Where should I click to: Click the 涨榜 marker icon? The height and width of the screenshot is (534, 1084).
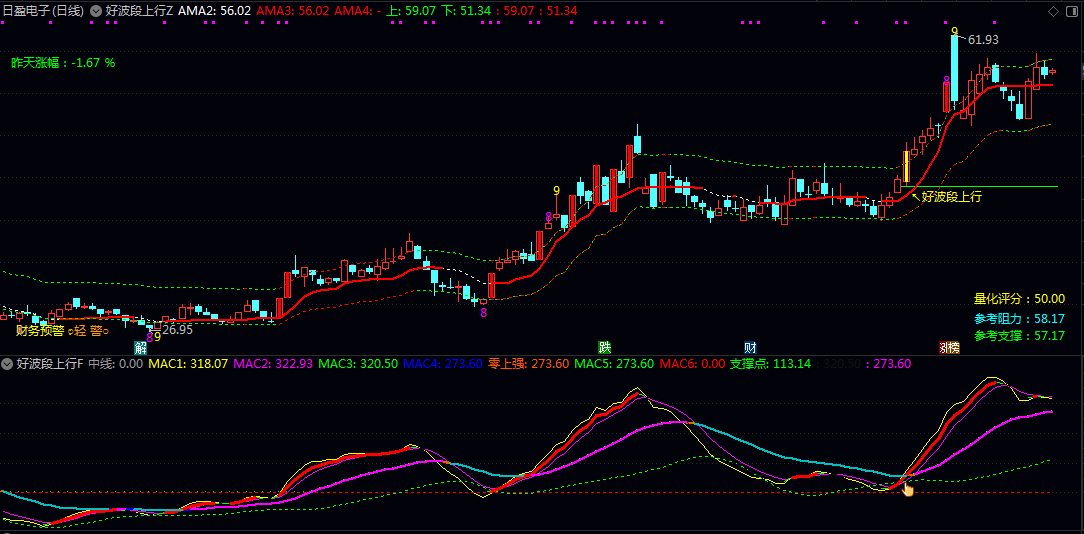click(948, 348)
